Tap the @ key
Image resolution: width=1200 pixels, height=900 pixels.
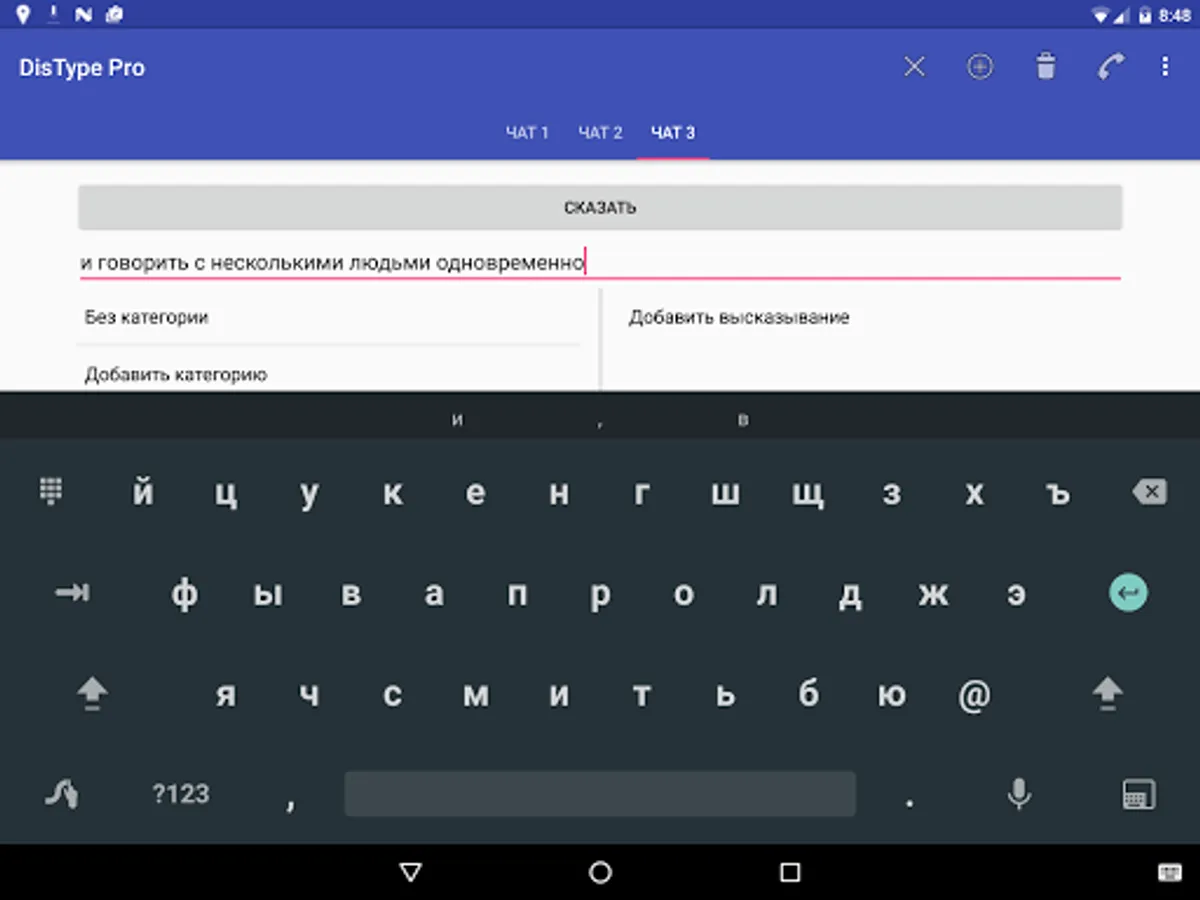point(975,694)
